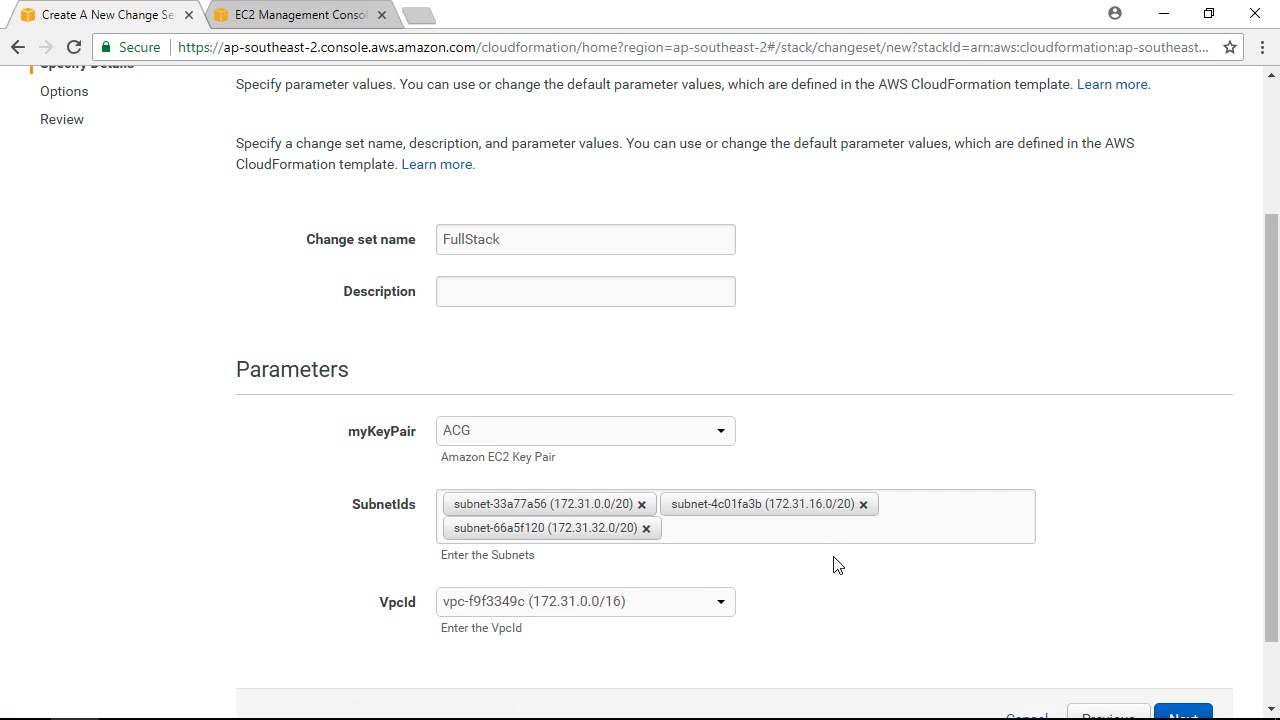This screenshot has width=1280, height=720.
Task: Go to the Options step in the sidebar
Action: click(x=64, y=91)
